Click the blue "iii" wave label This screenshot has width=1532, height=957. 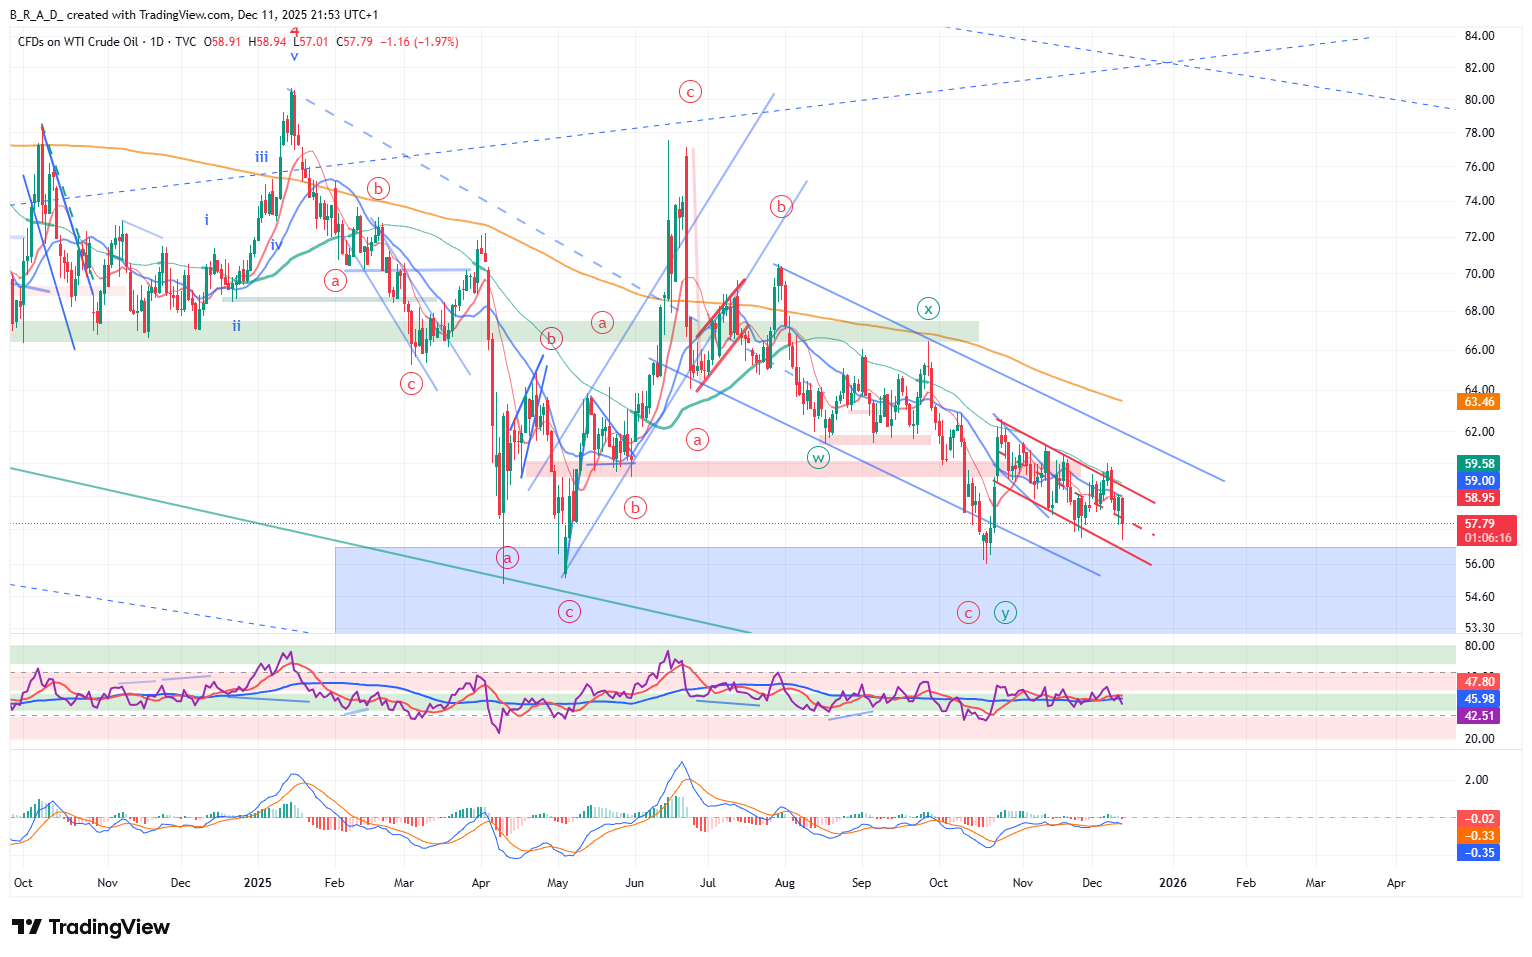point(261,157)
